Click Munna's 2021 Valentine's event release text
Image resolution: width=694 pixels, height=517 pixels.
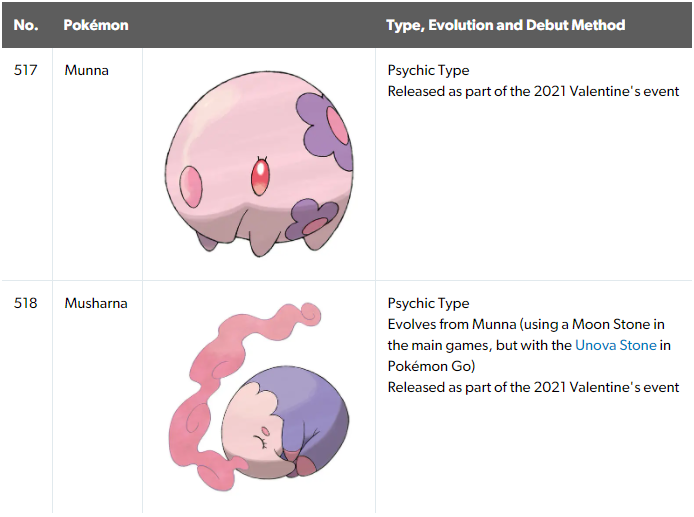[533, 91]
